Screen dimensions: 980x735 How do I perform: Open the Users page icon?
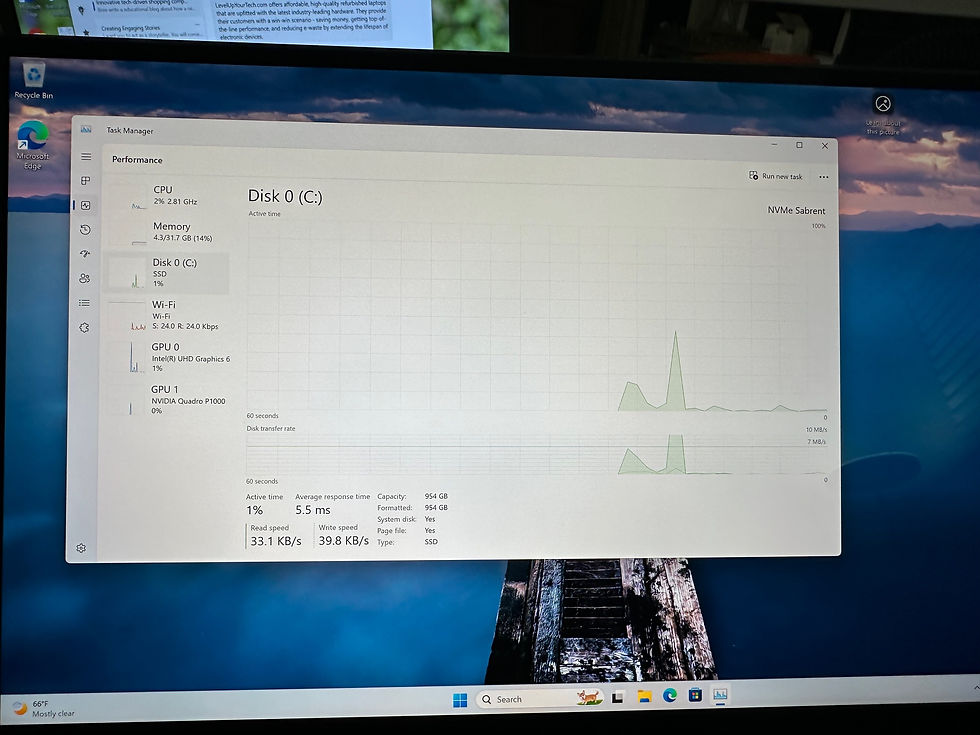click(x=85, y=279)
